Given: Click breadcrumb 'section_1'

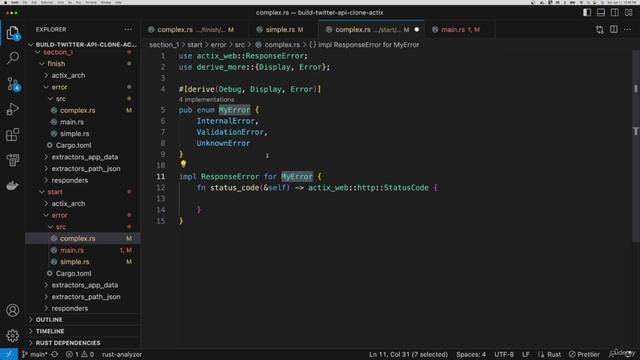Looking at the screenshot, I should pos(164,45).
